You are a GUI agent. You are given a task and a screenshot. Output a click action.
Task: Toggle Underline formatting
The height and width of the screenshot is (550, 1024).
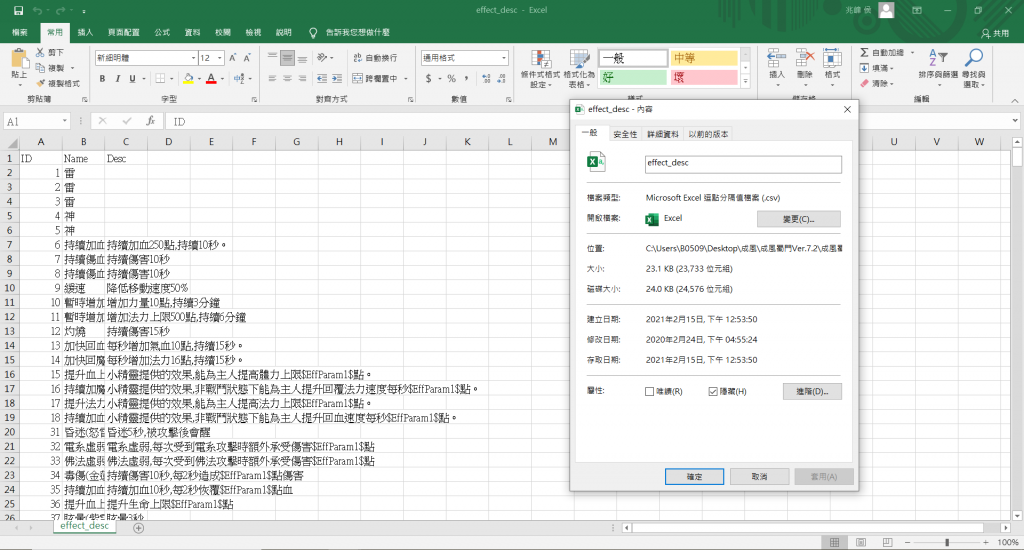click(x=133, y=78)
